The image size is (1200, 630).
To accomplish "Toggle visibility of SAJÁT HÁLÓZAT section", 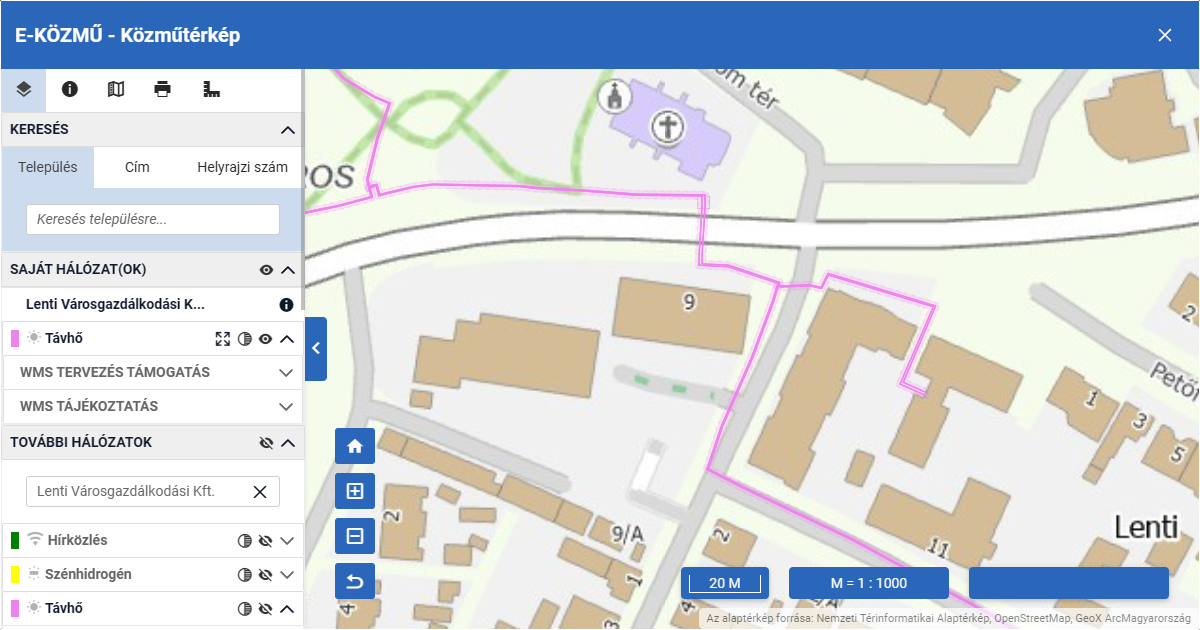I will [x=266, y=270].
